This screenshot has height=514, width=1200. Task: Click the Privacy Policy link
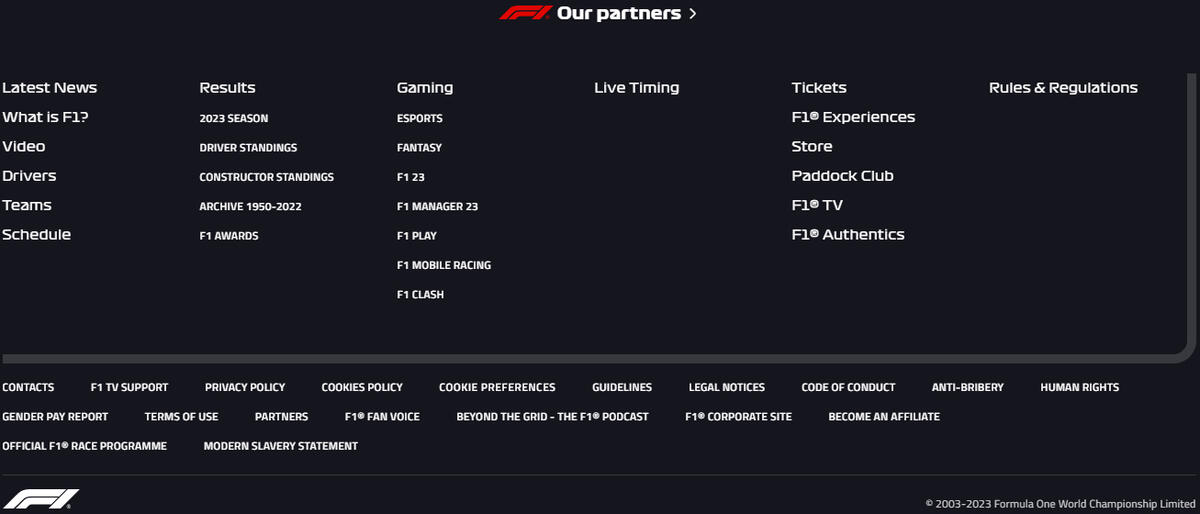tap(245, 387)
